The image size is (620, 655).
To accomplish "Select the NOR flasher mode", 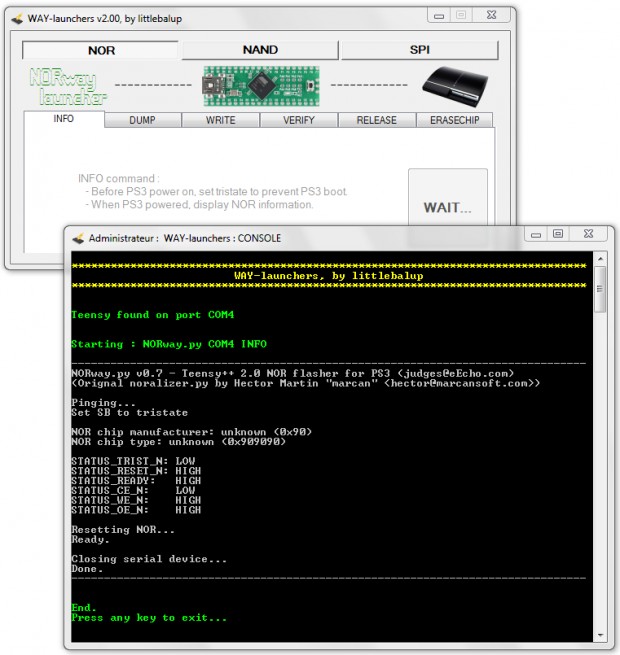I will tap(100, 50).
